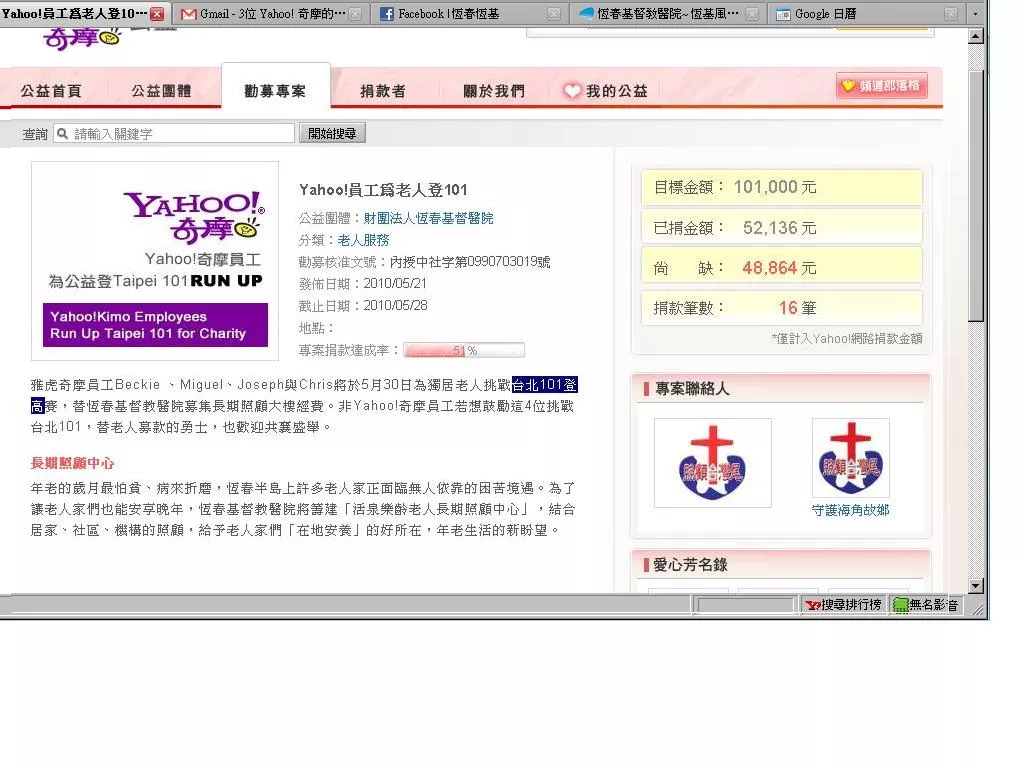This screenshot has width=1024, height=768.
Task: Close the Facebook tab button
Action: click(554, 14)
